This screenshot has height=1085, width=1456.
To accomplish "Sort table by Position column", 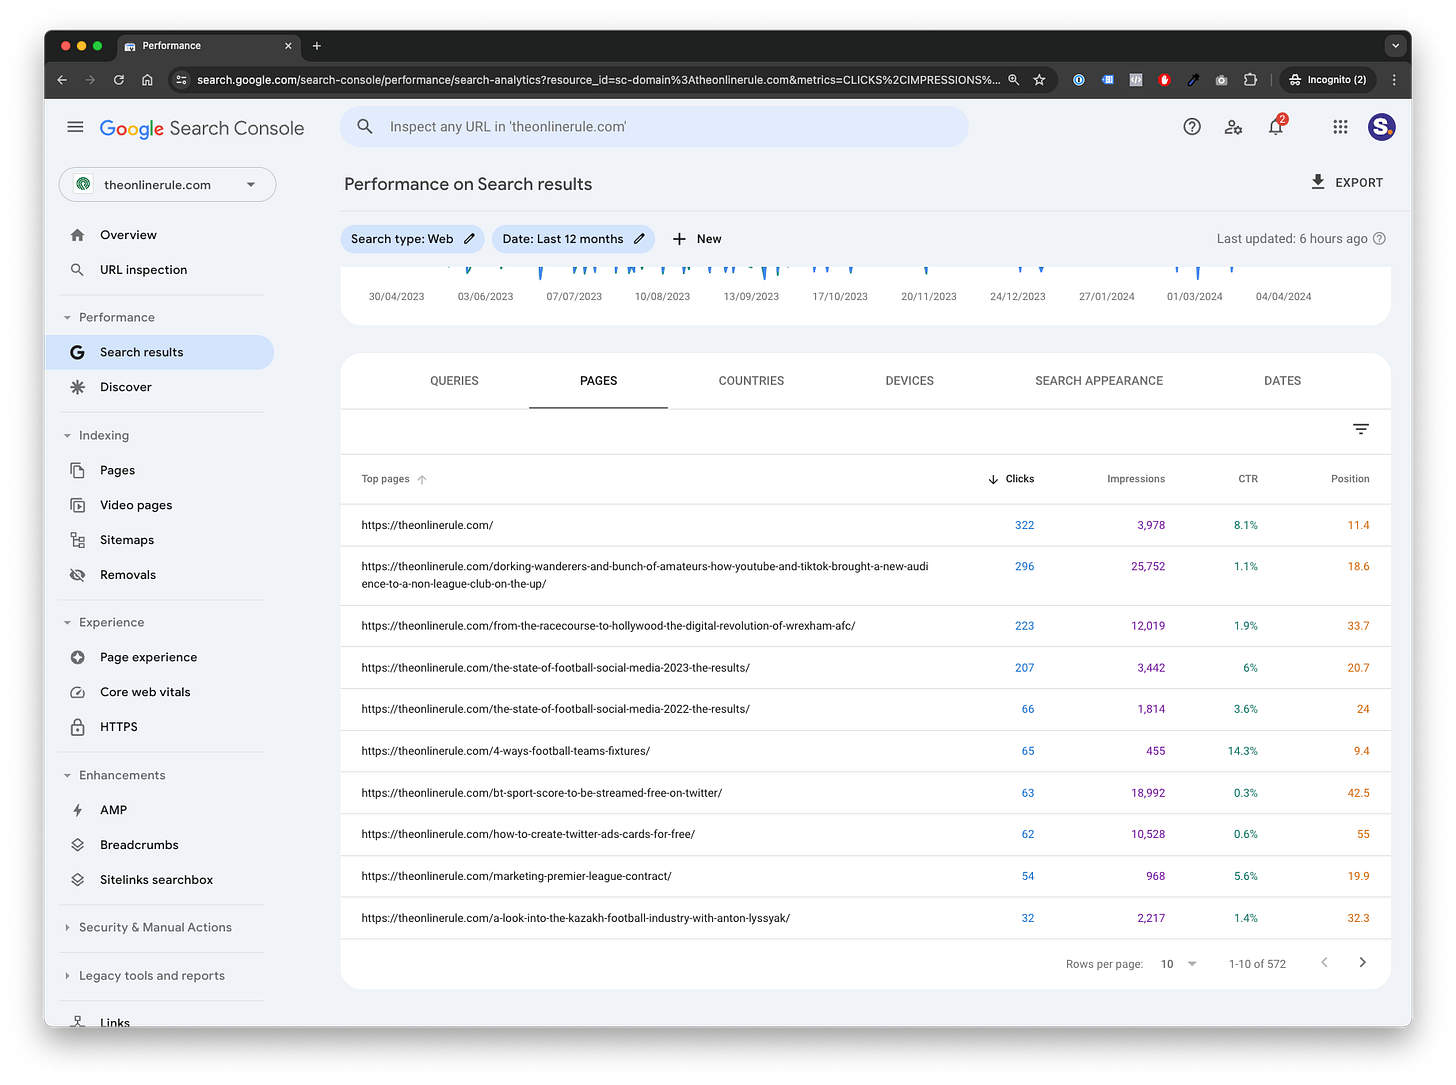I will coord(1350,479).
